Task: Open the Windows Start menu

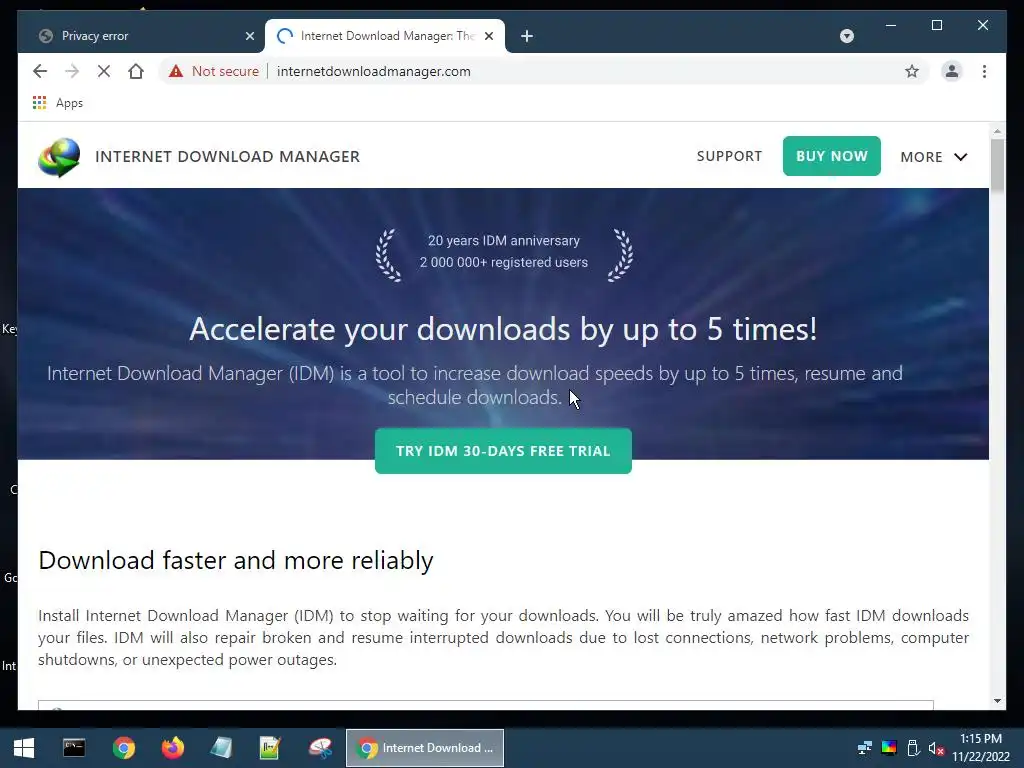Action: [x=24, y=748]
